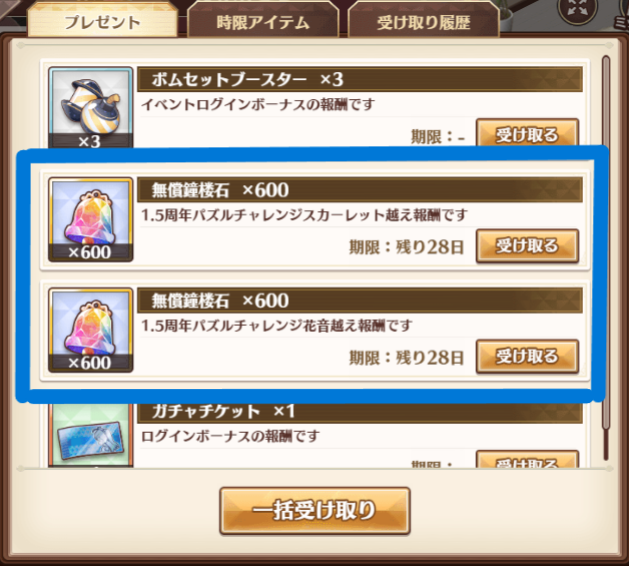This screenshot has height=566, width=629.
Task: Claim the 花音越え報酬 with 受け取る
Action: click(x=527, y=356)
